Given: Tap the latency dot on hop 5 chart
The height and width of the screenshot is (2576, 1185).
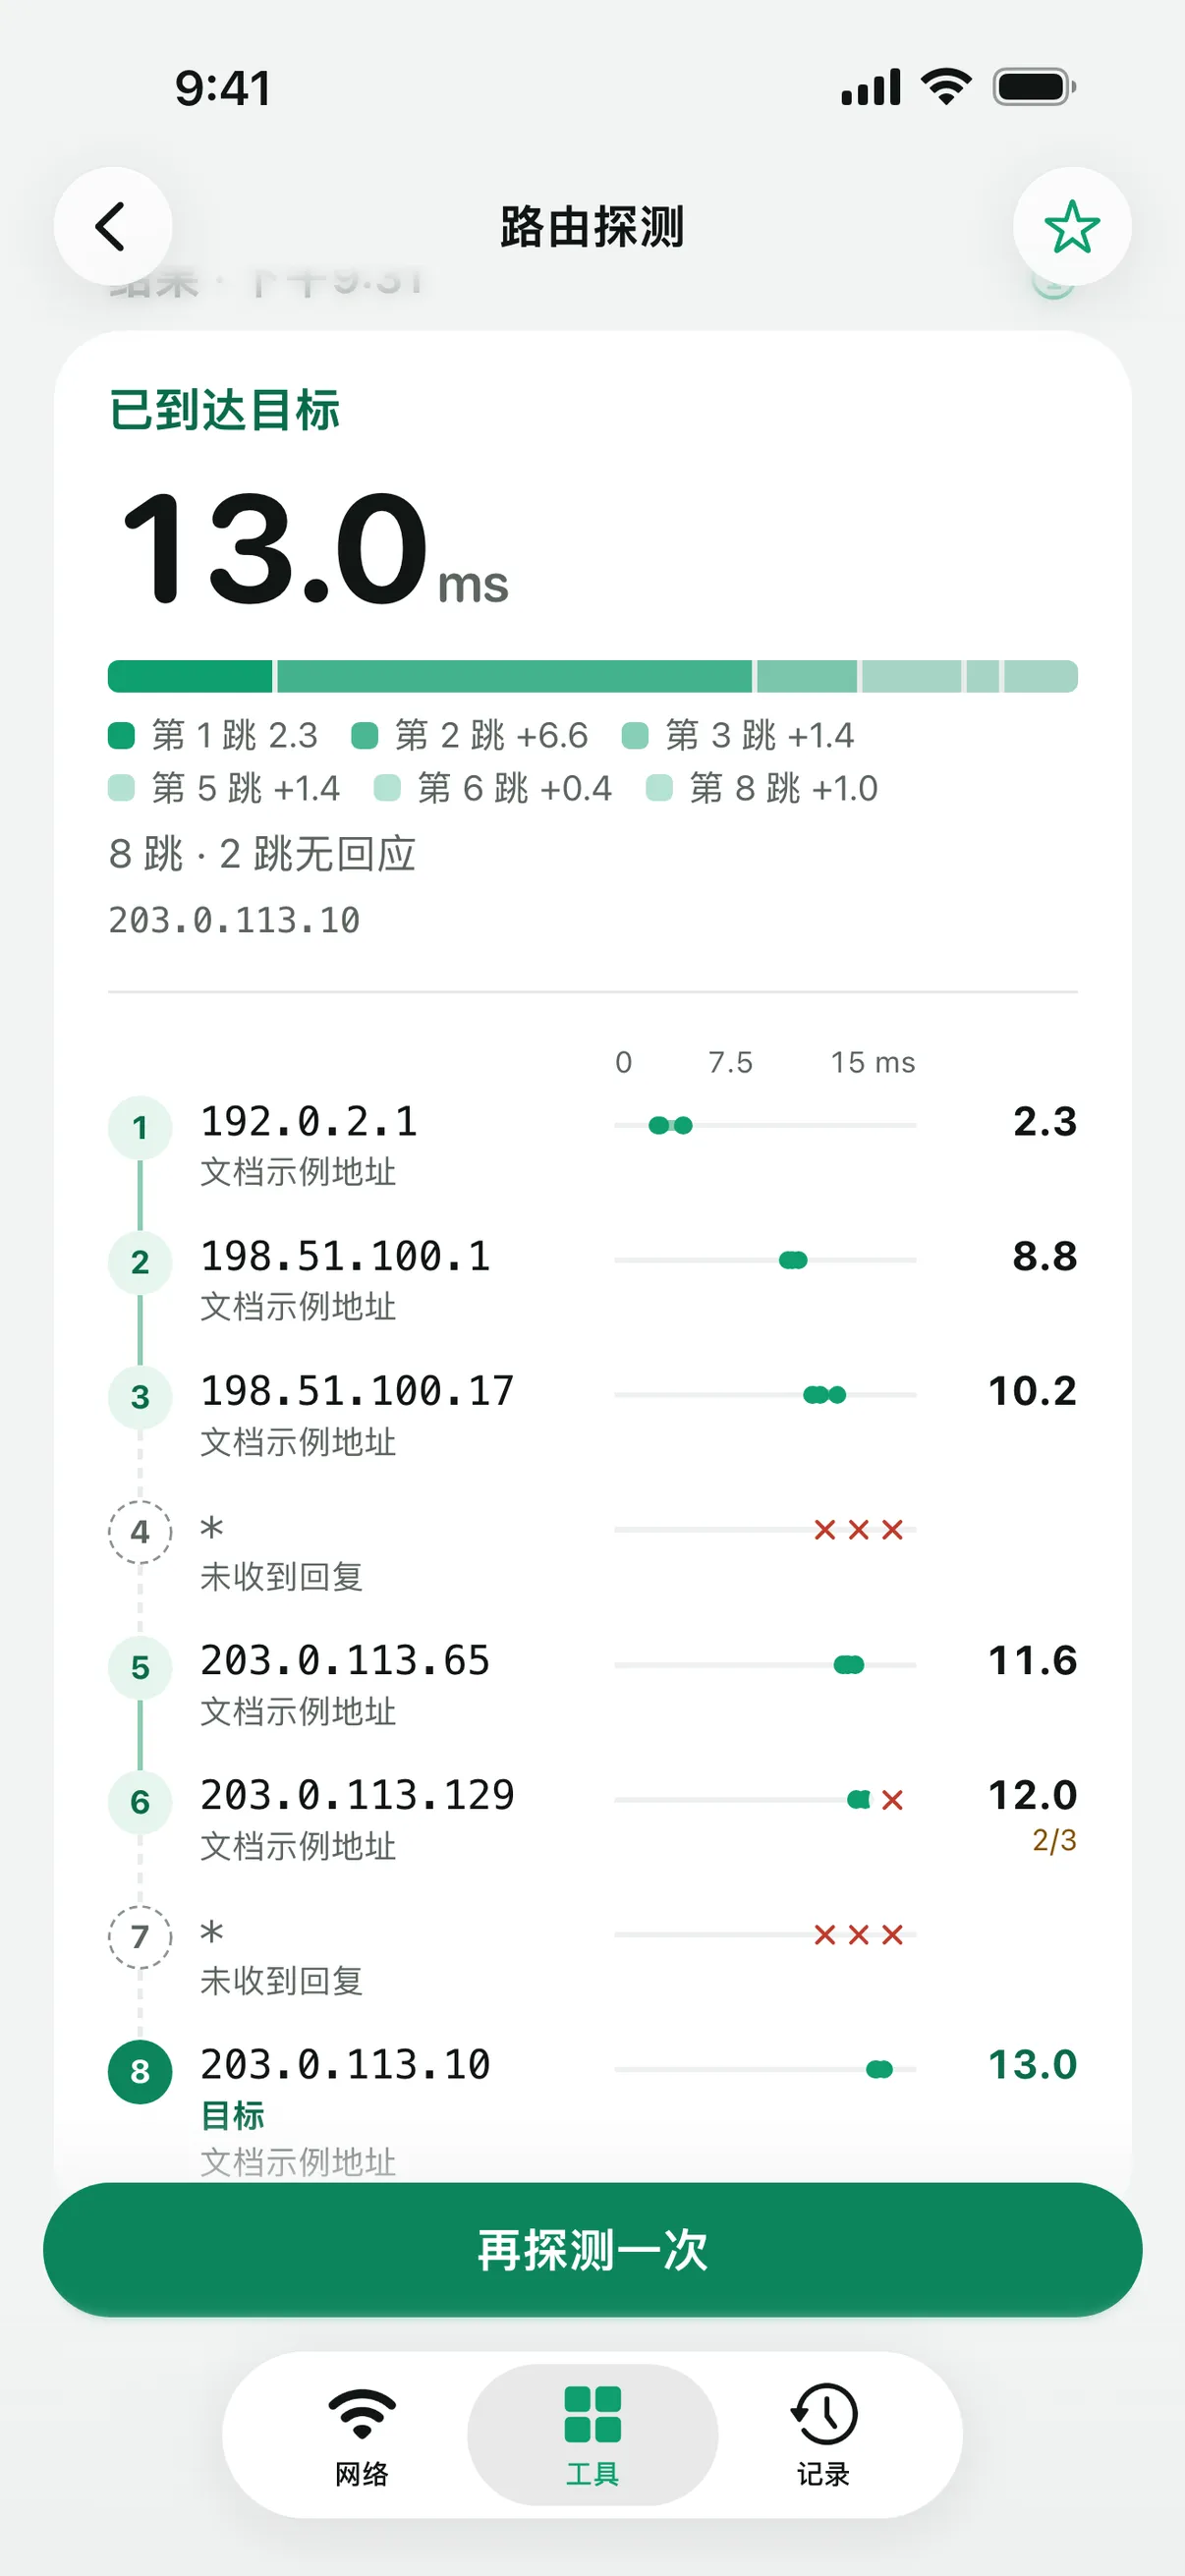Looking at the screenshot, I should coord(849,1665).
